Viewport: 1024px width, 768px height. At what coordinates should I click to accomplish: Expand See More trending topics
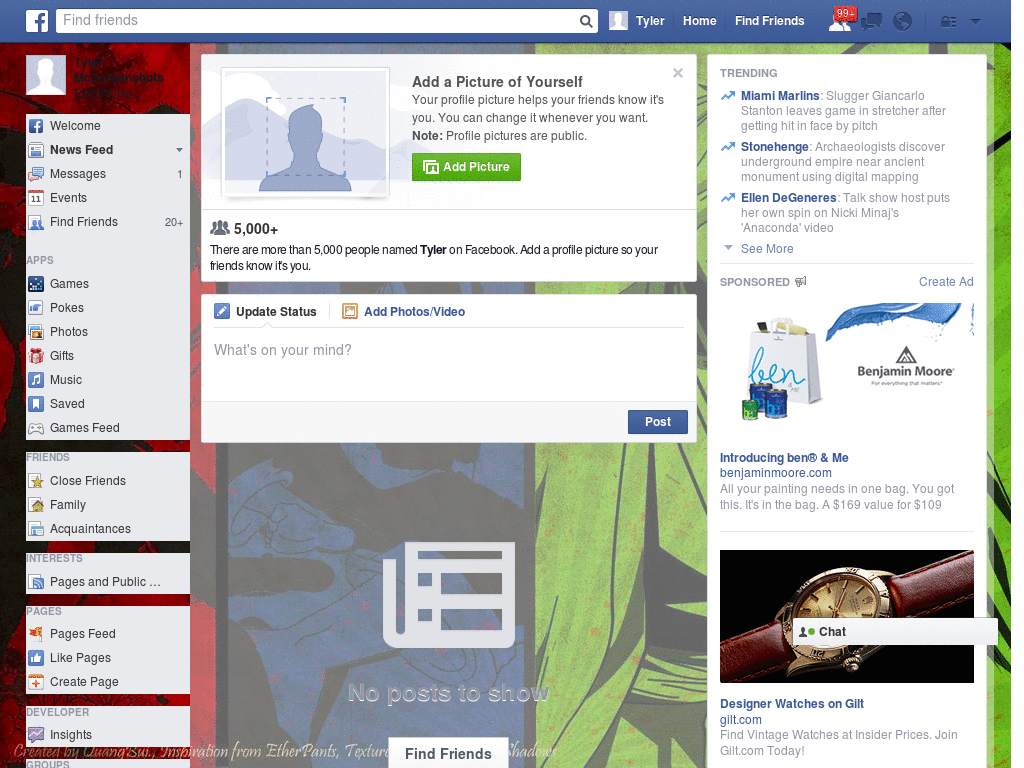[767, 249]
